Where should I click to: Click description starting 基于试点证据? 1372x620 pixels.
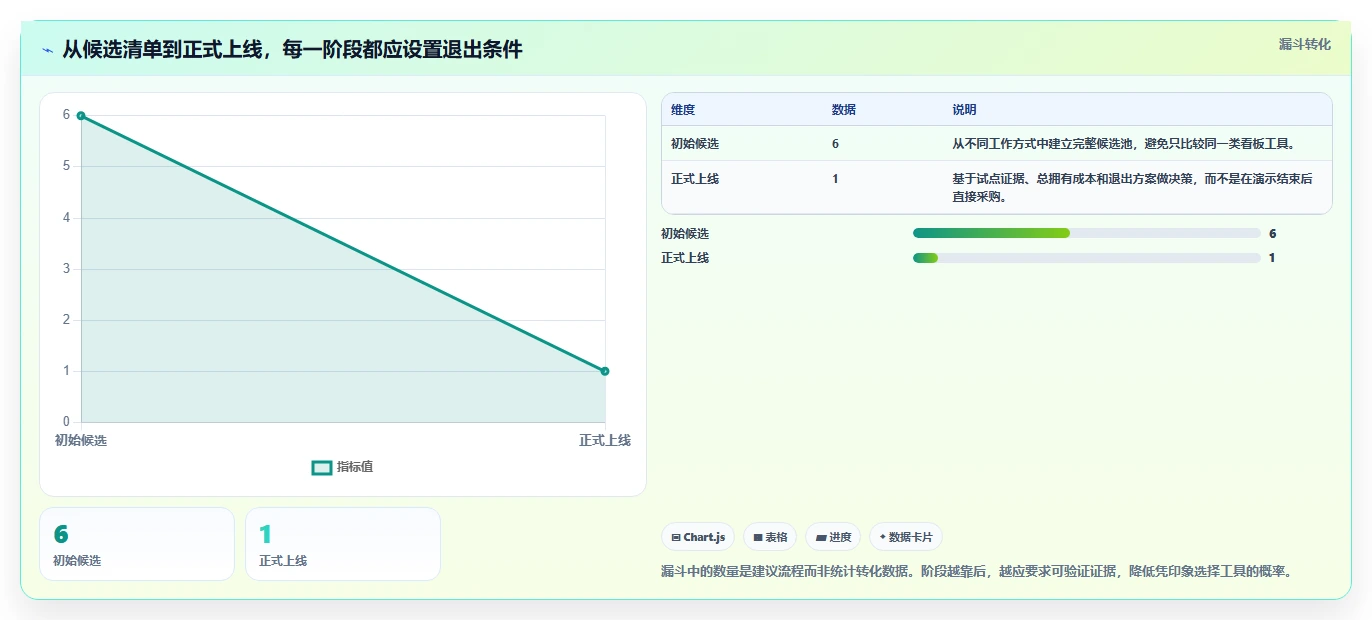[1133, 188]
